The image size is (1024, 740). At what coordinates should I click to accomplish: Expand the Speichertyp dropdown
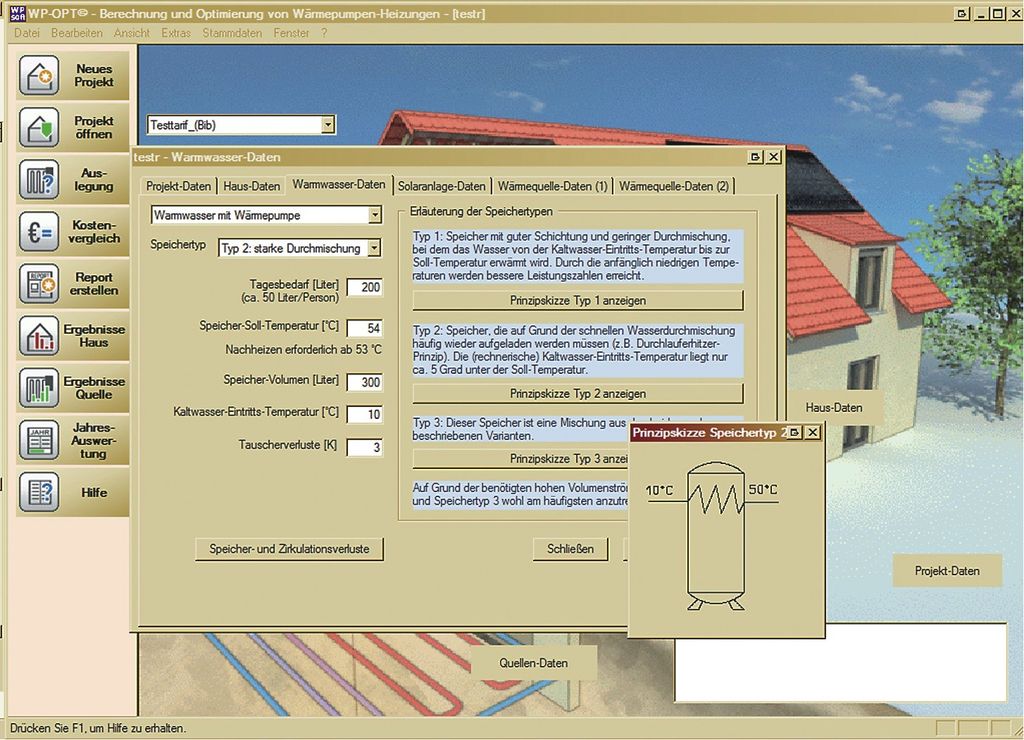tap(374, 248)
